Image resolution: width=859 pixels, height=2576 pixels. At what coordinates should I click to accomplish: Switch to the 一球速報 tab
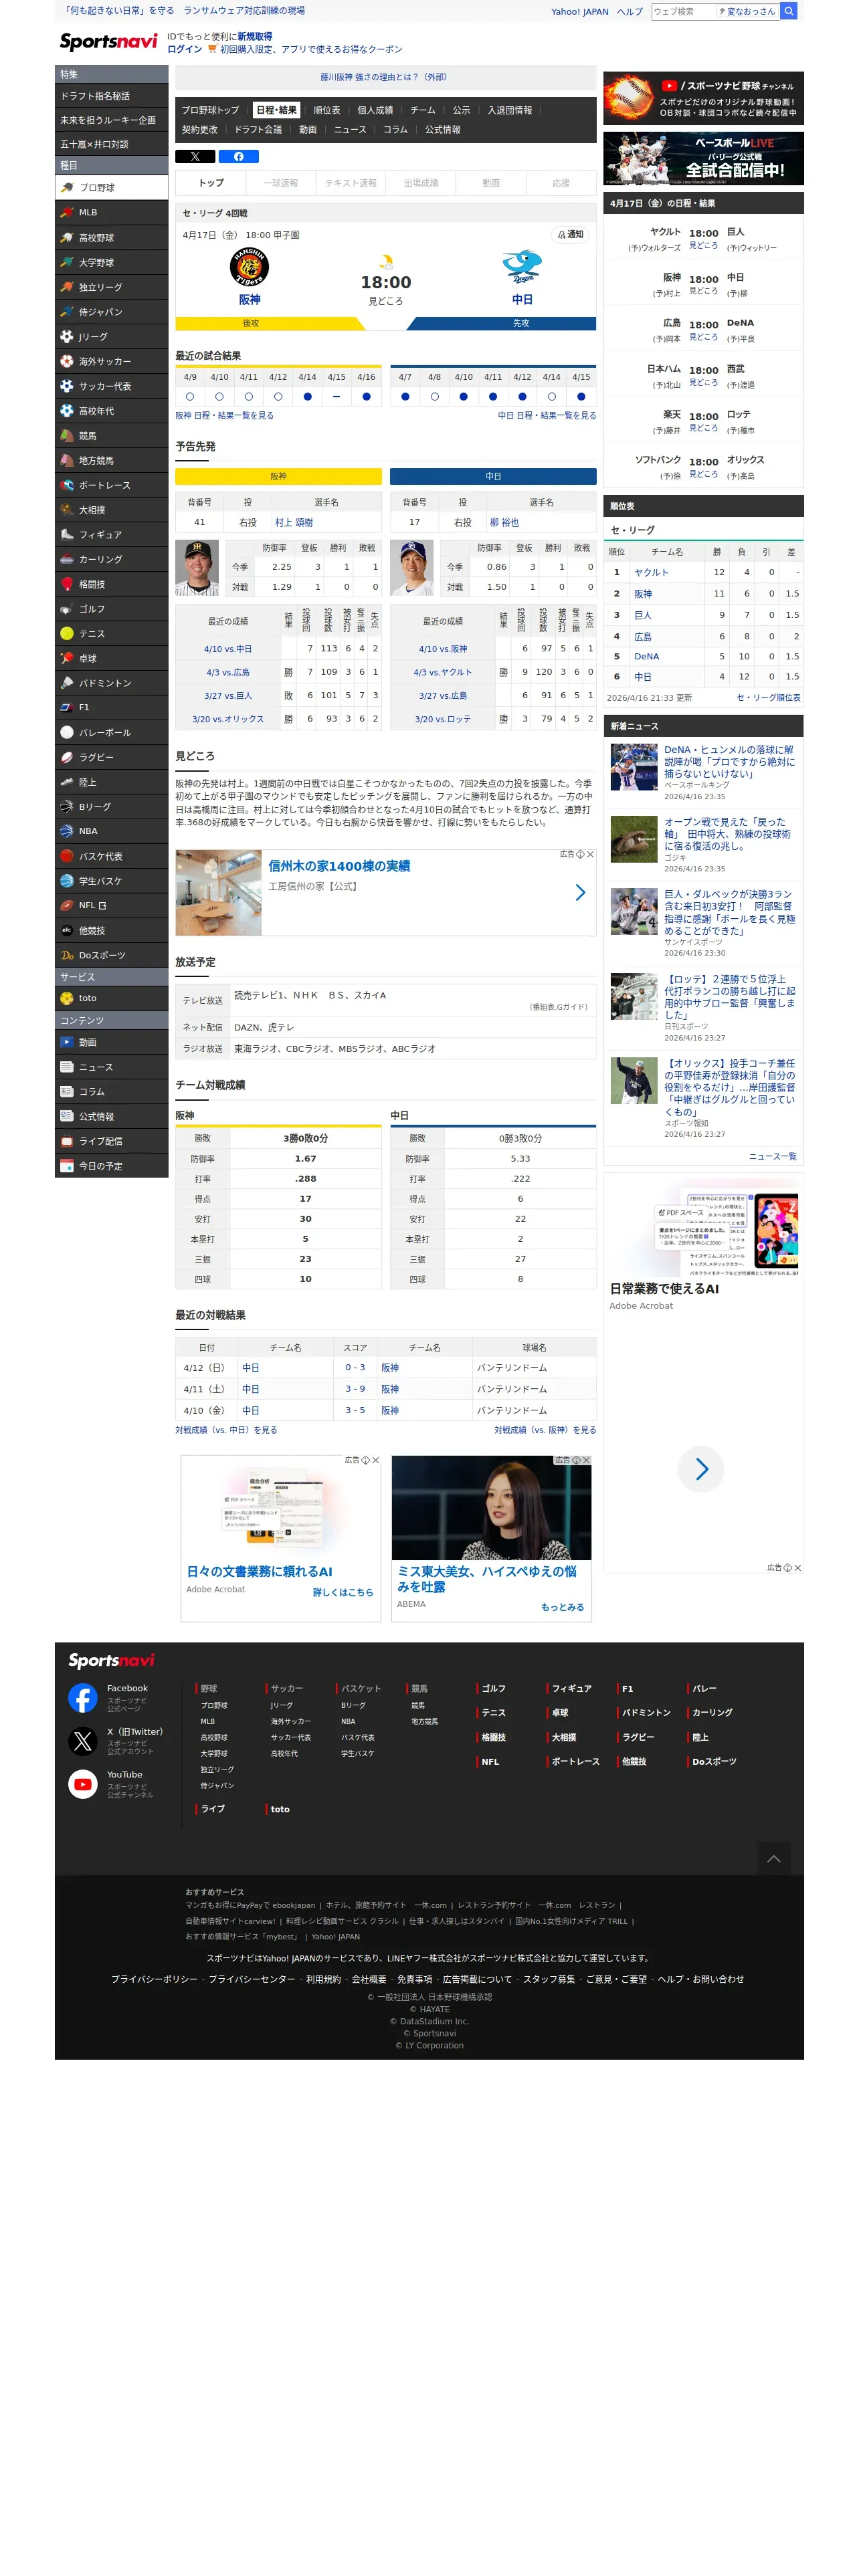pos(281,183)
